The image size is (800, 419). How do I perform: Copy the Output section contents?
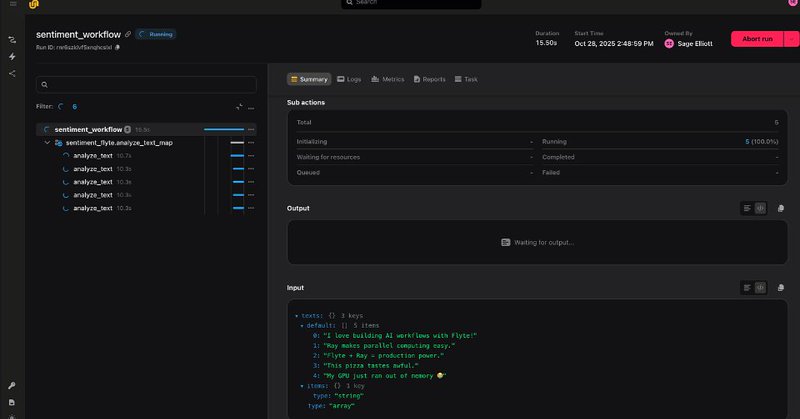[x=781, y=208]
